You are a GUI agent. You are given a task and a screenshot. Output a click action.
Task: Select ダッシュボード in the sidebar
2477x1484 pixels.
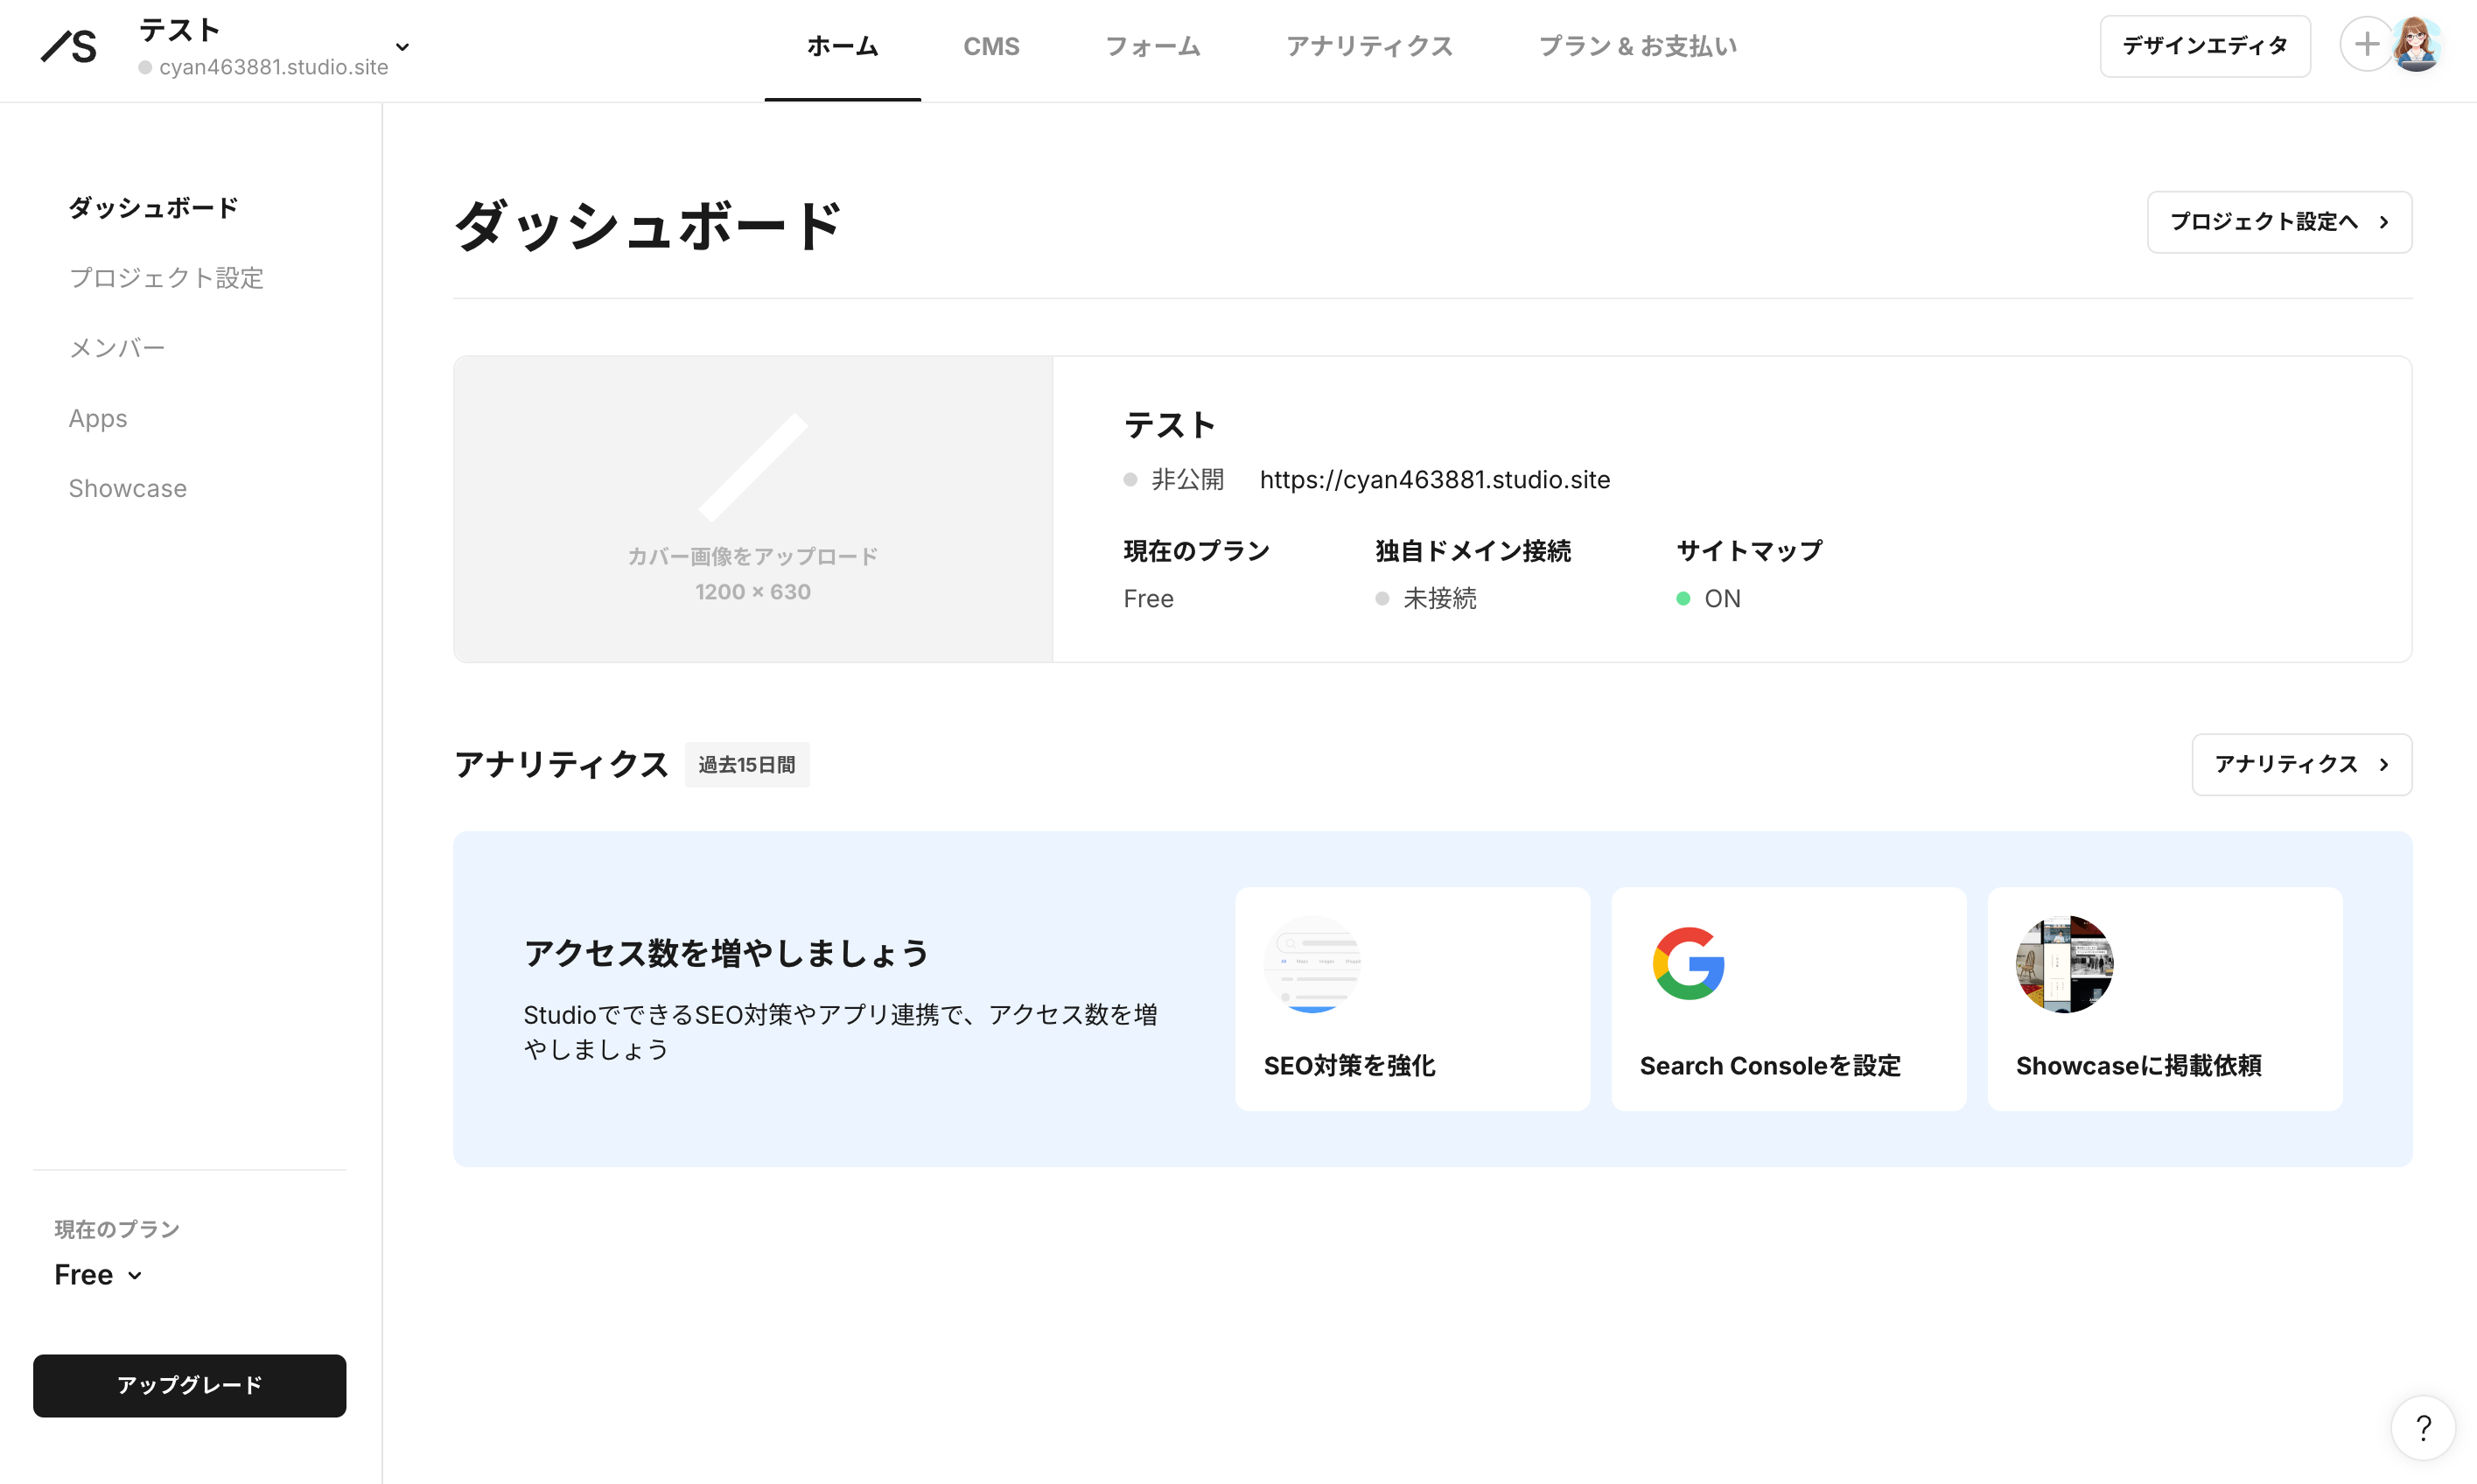(153, 208)
